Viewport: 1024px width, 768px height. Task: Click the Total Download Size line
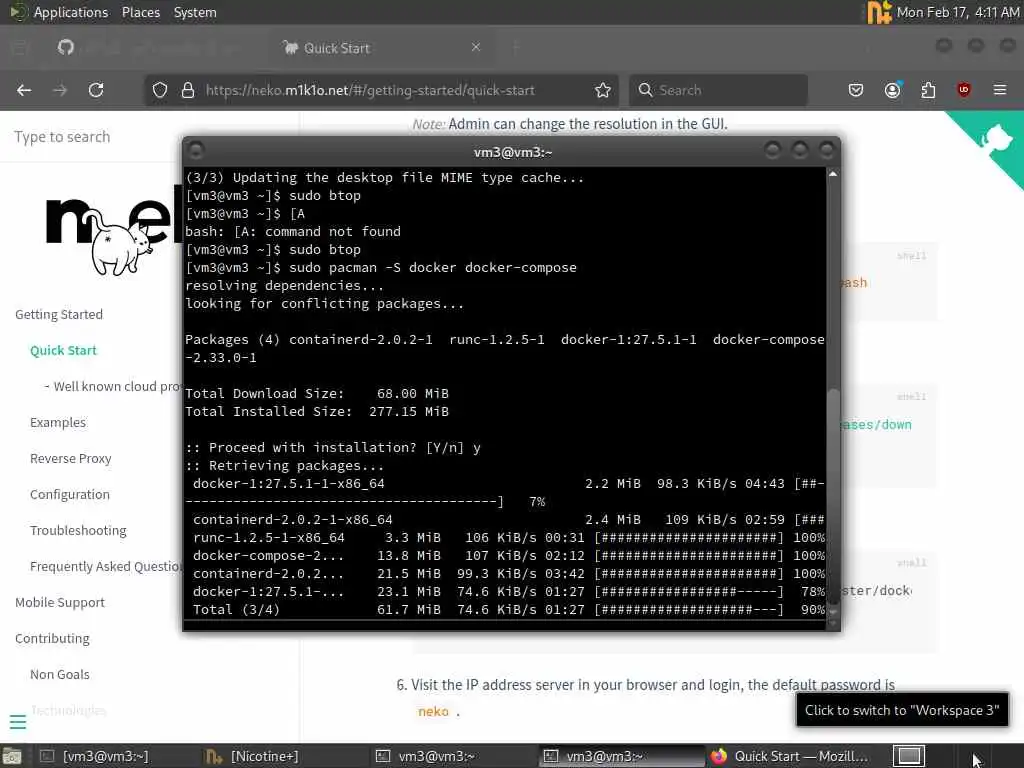(x=317, y=394)
